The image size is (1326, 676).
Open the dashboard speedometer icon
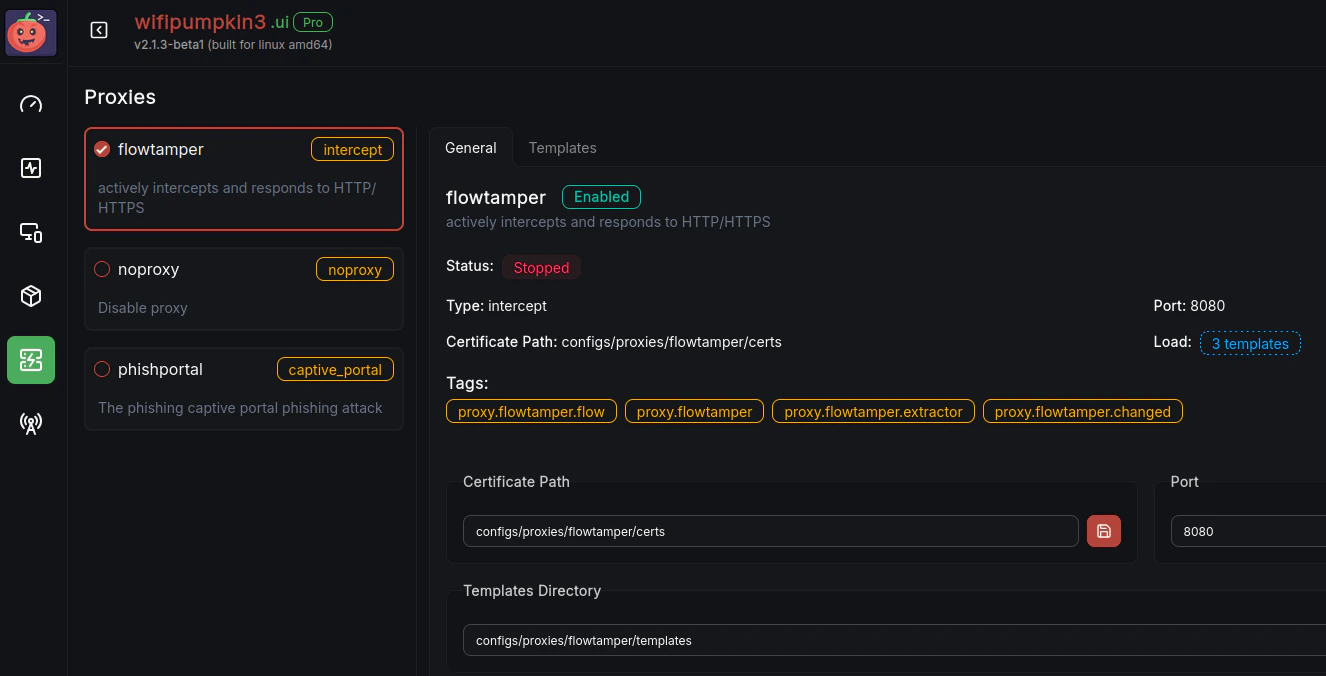tap(31, 104)
